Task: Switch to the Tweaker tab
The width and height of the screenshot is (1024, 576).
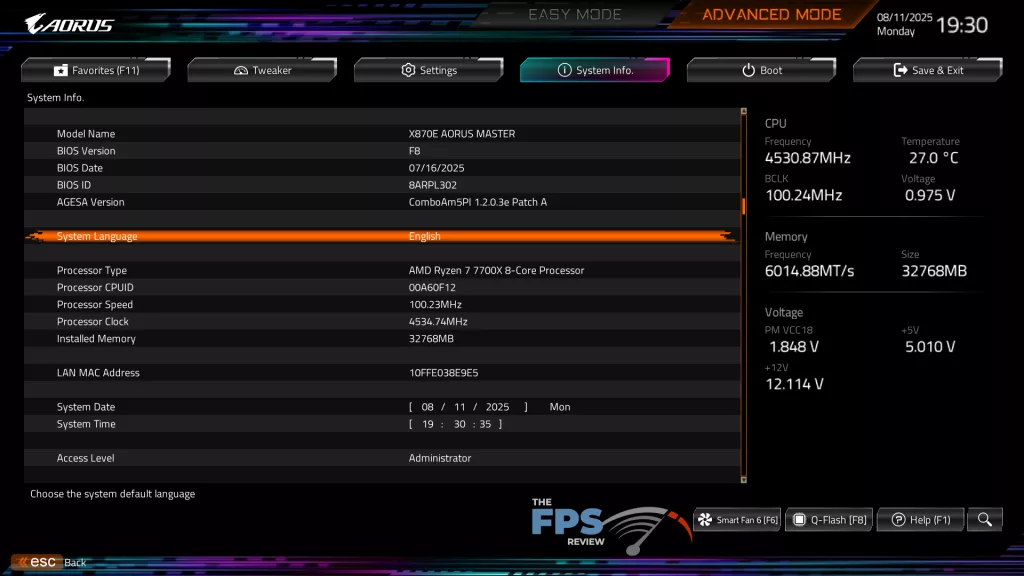Action: click(263, 70)
